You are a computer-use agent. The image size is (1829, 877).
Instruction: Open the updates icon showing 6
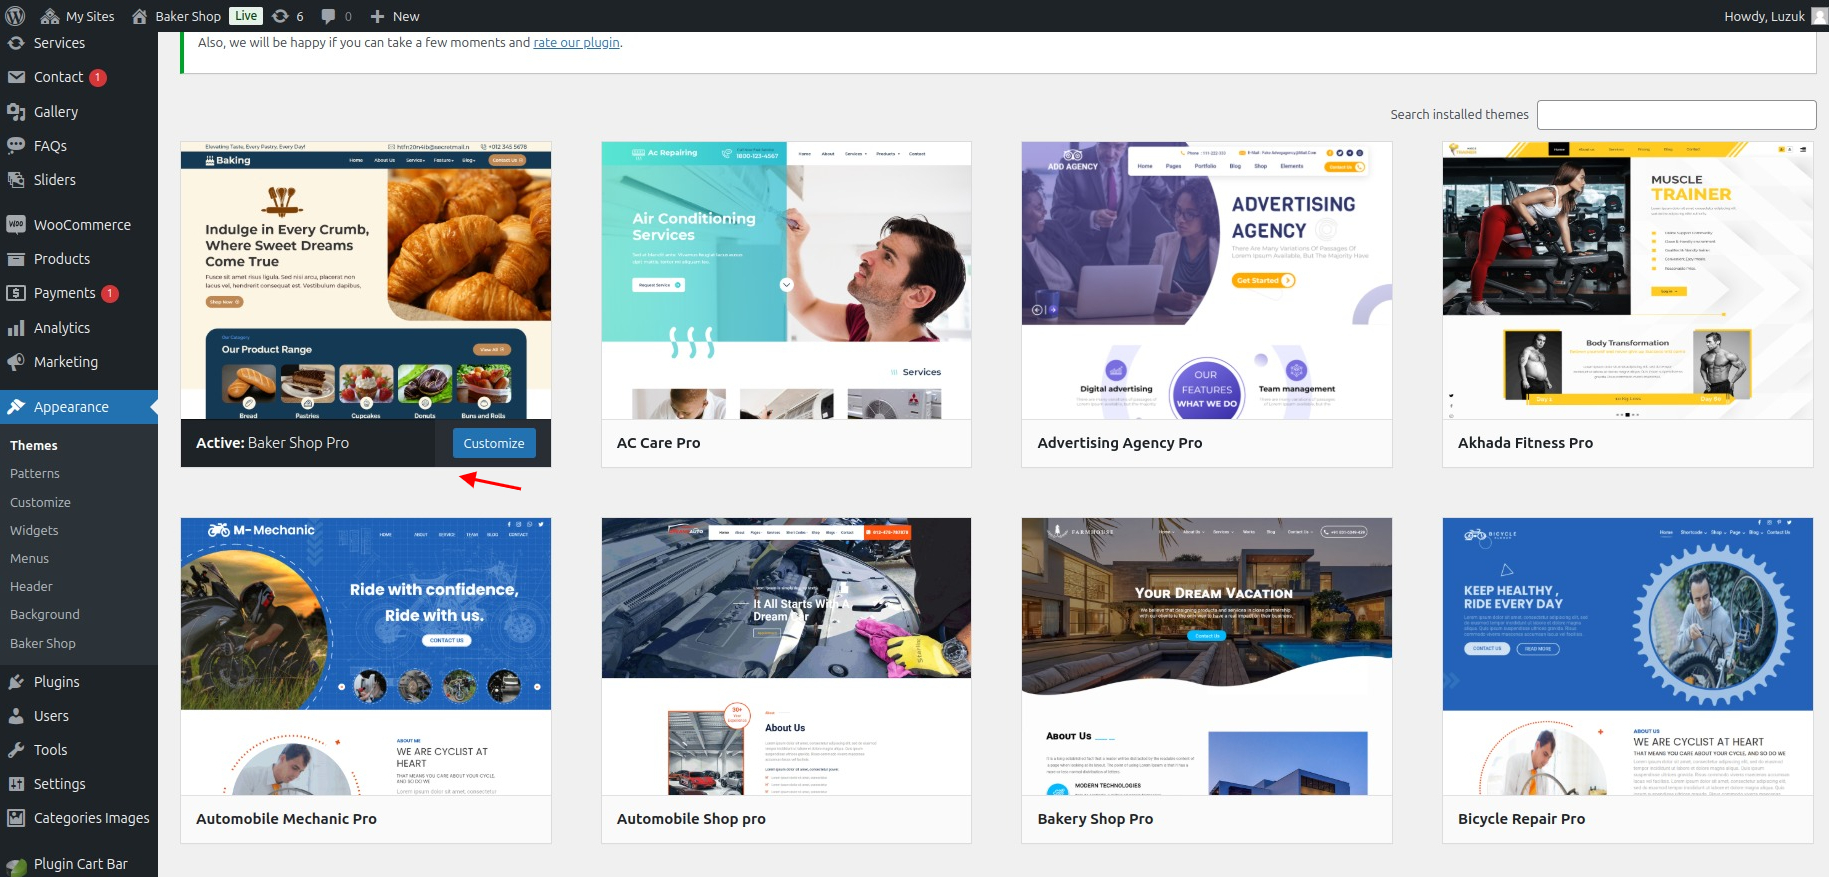point(281,16)
